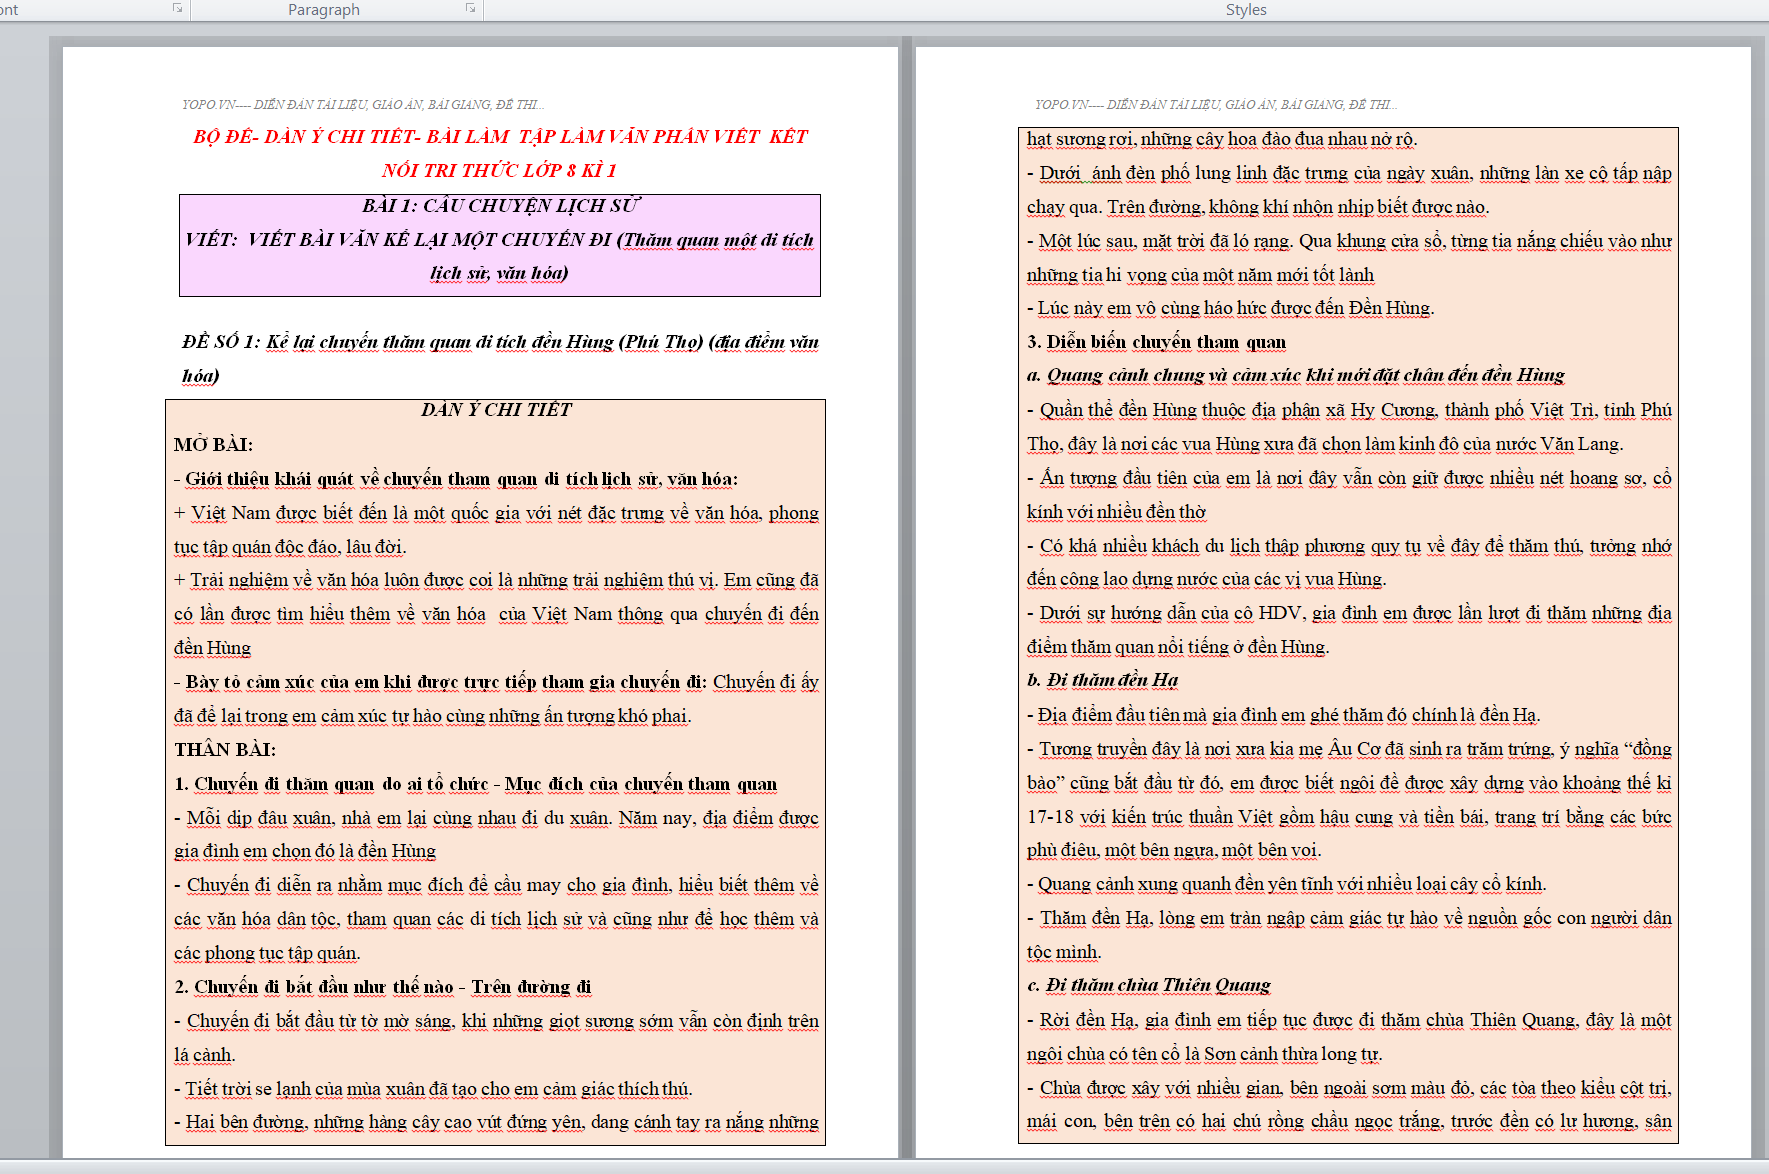This screenshot has height=1174, width=1769.
Task: Click subheading 'c. Đi thăm chùa Thiên Quang'
Action: click(x=1149, y=985)
